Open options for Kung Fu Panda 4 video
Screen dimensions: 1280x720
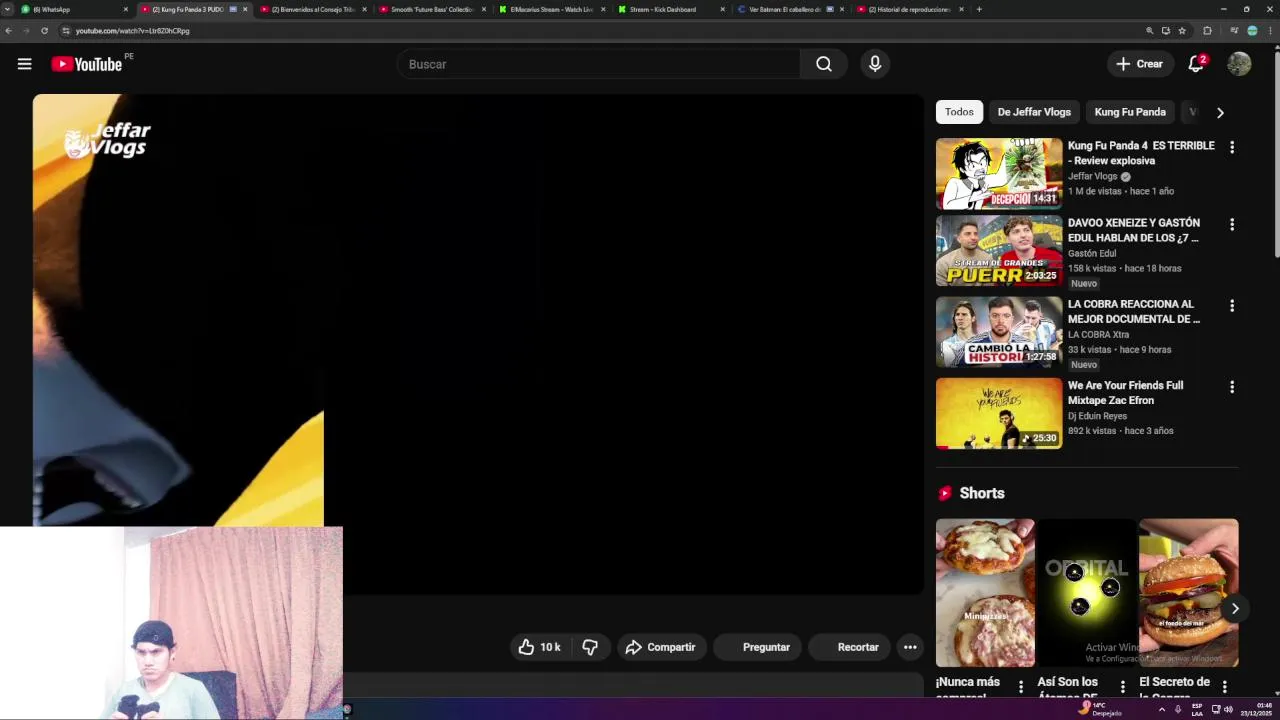pos(1232,147)
